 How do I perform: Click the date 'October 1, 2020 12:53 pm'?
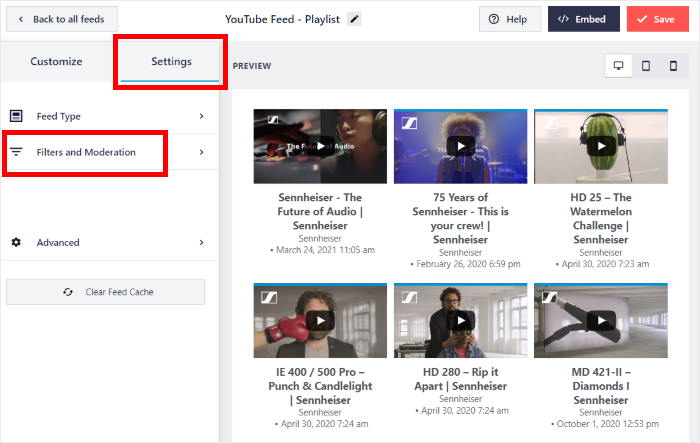(x=608, y=424)
